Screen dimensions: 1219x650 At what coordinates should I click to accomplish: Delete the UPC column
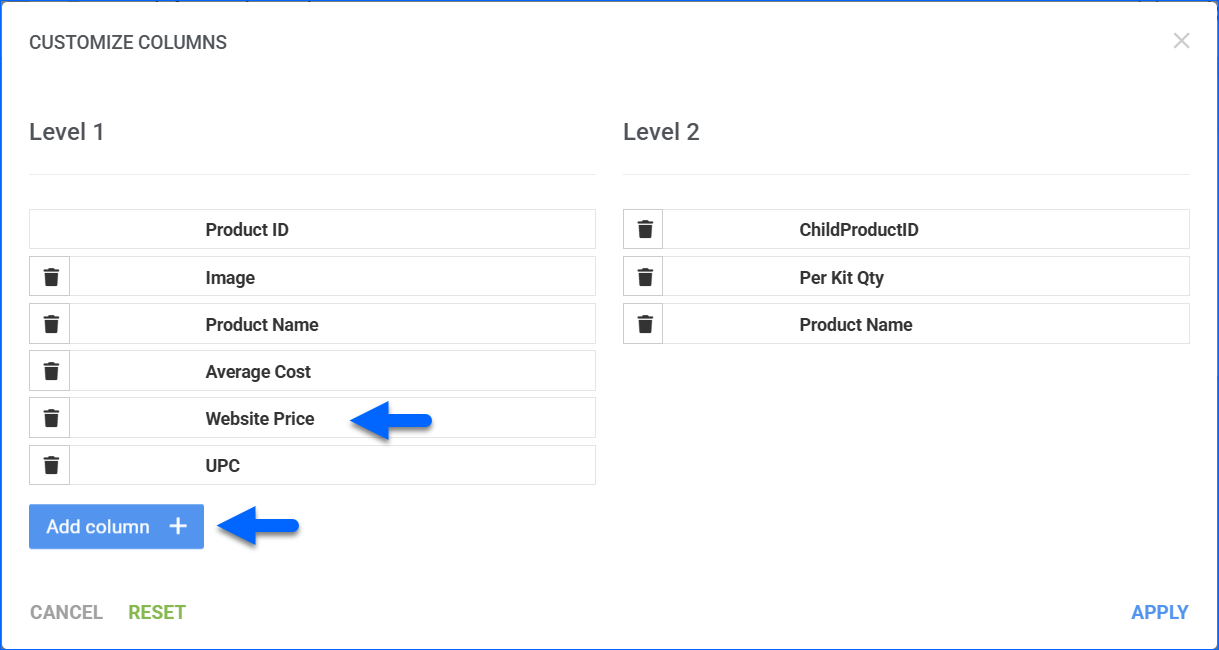coord(51,465)
